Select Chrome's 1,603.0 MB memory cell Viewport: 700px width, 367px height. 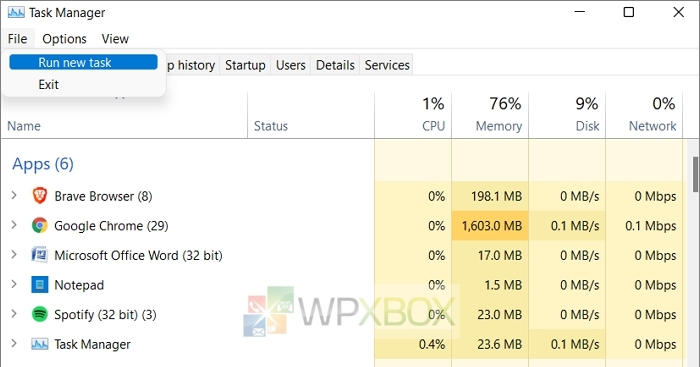coord(490,226)
